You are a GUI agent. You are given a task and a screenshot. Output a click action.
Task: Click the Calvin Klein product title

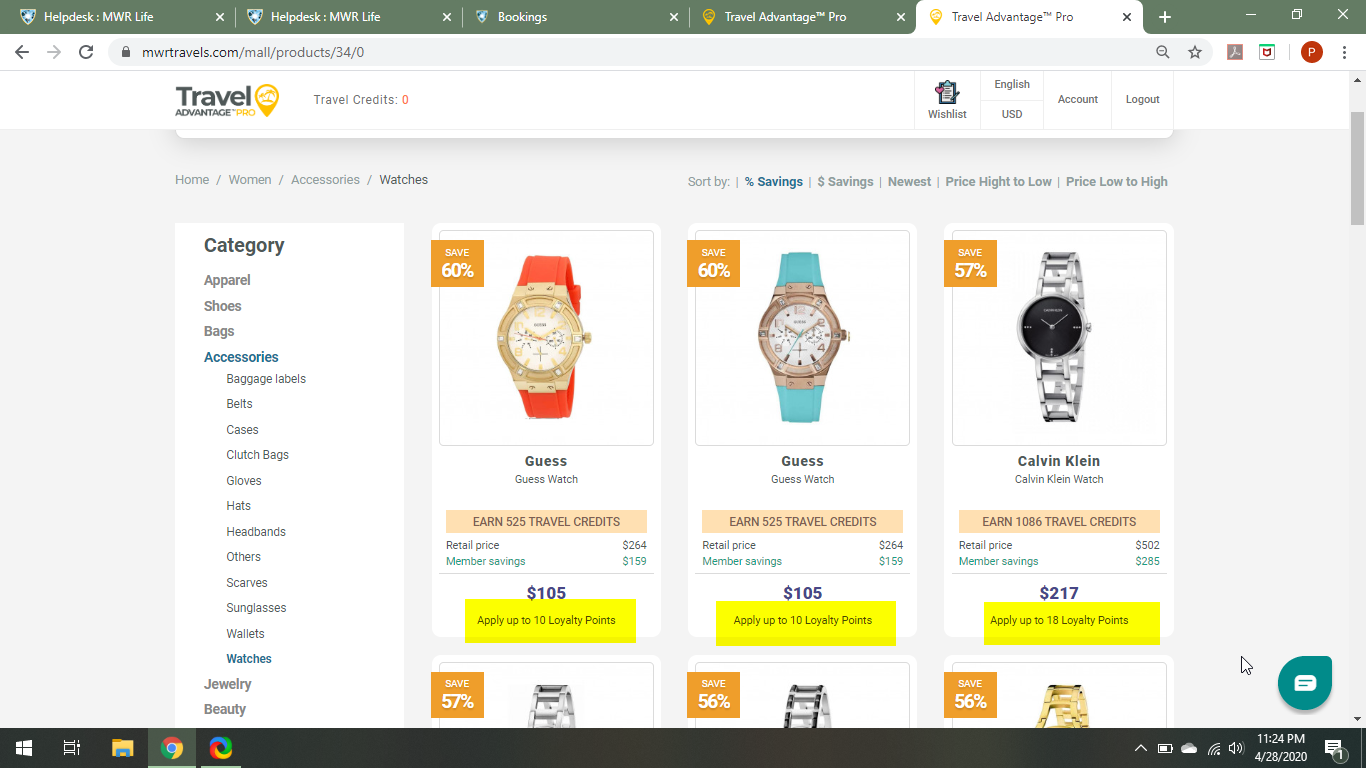coord(1059,461)
